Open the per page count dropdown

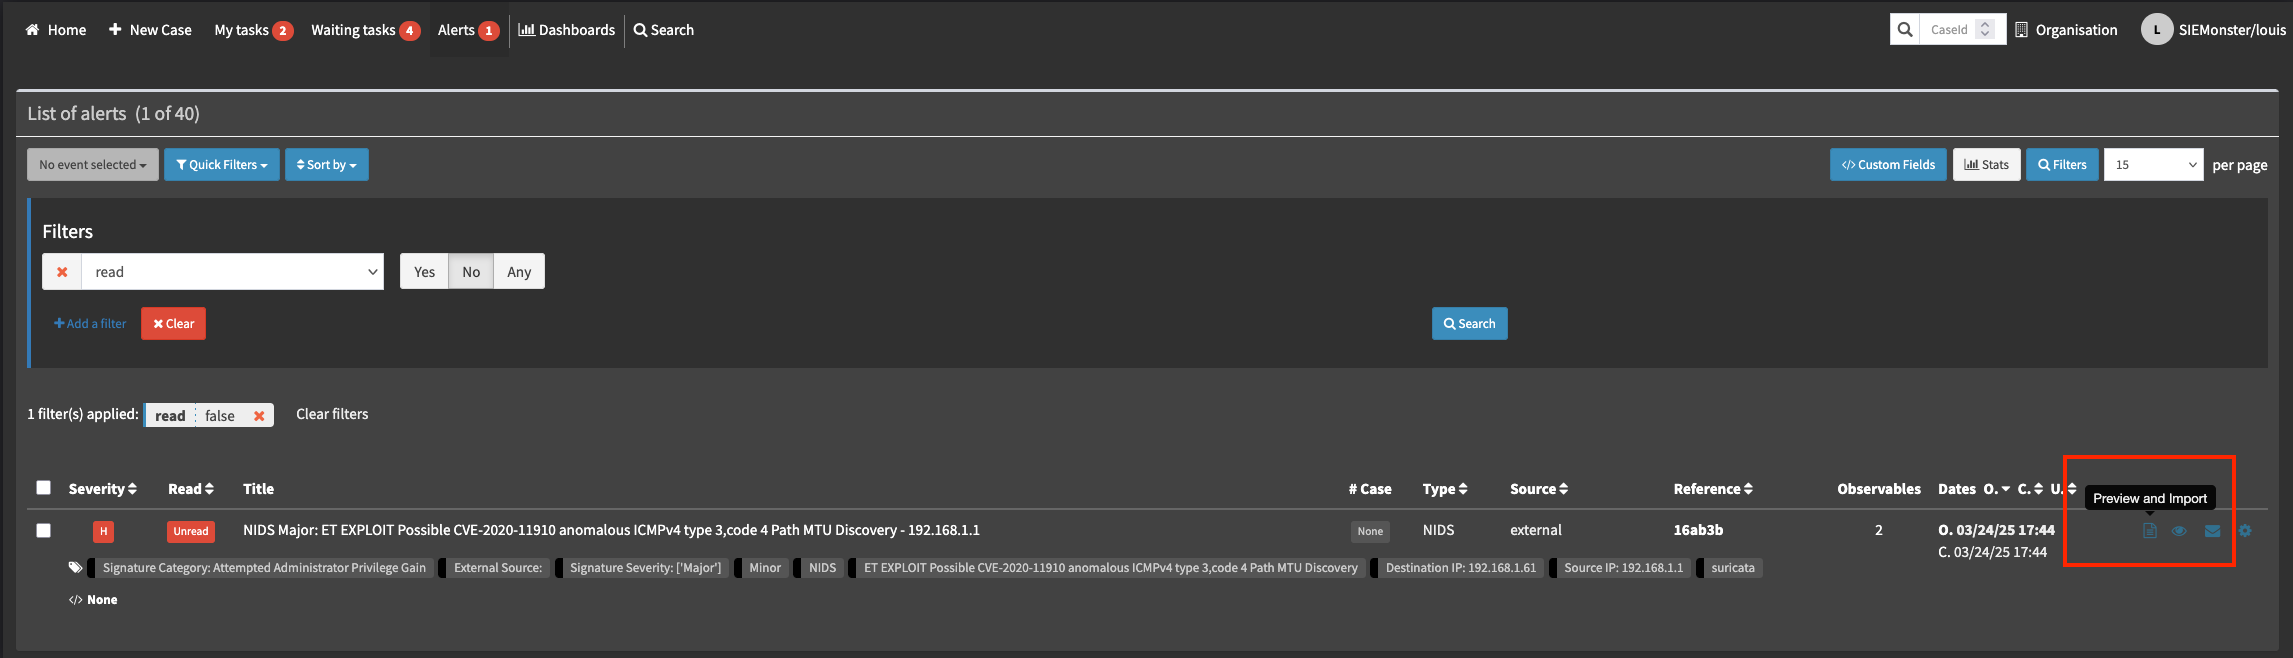click(2153, 165)
